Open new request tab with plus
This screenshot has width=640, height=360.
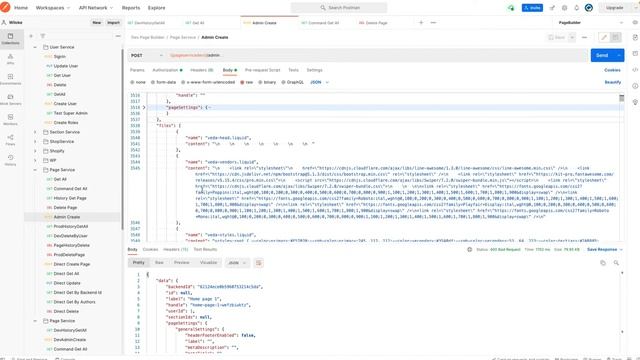[421, 23]
